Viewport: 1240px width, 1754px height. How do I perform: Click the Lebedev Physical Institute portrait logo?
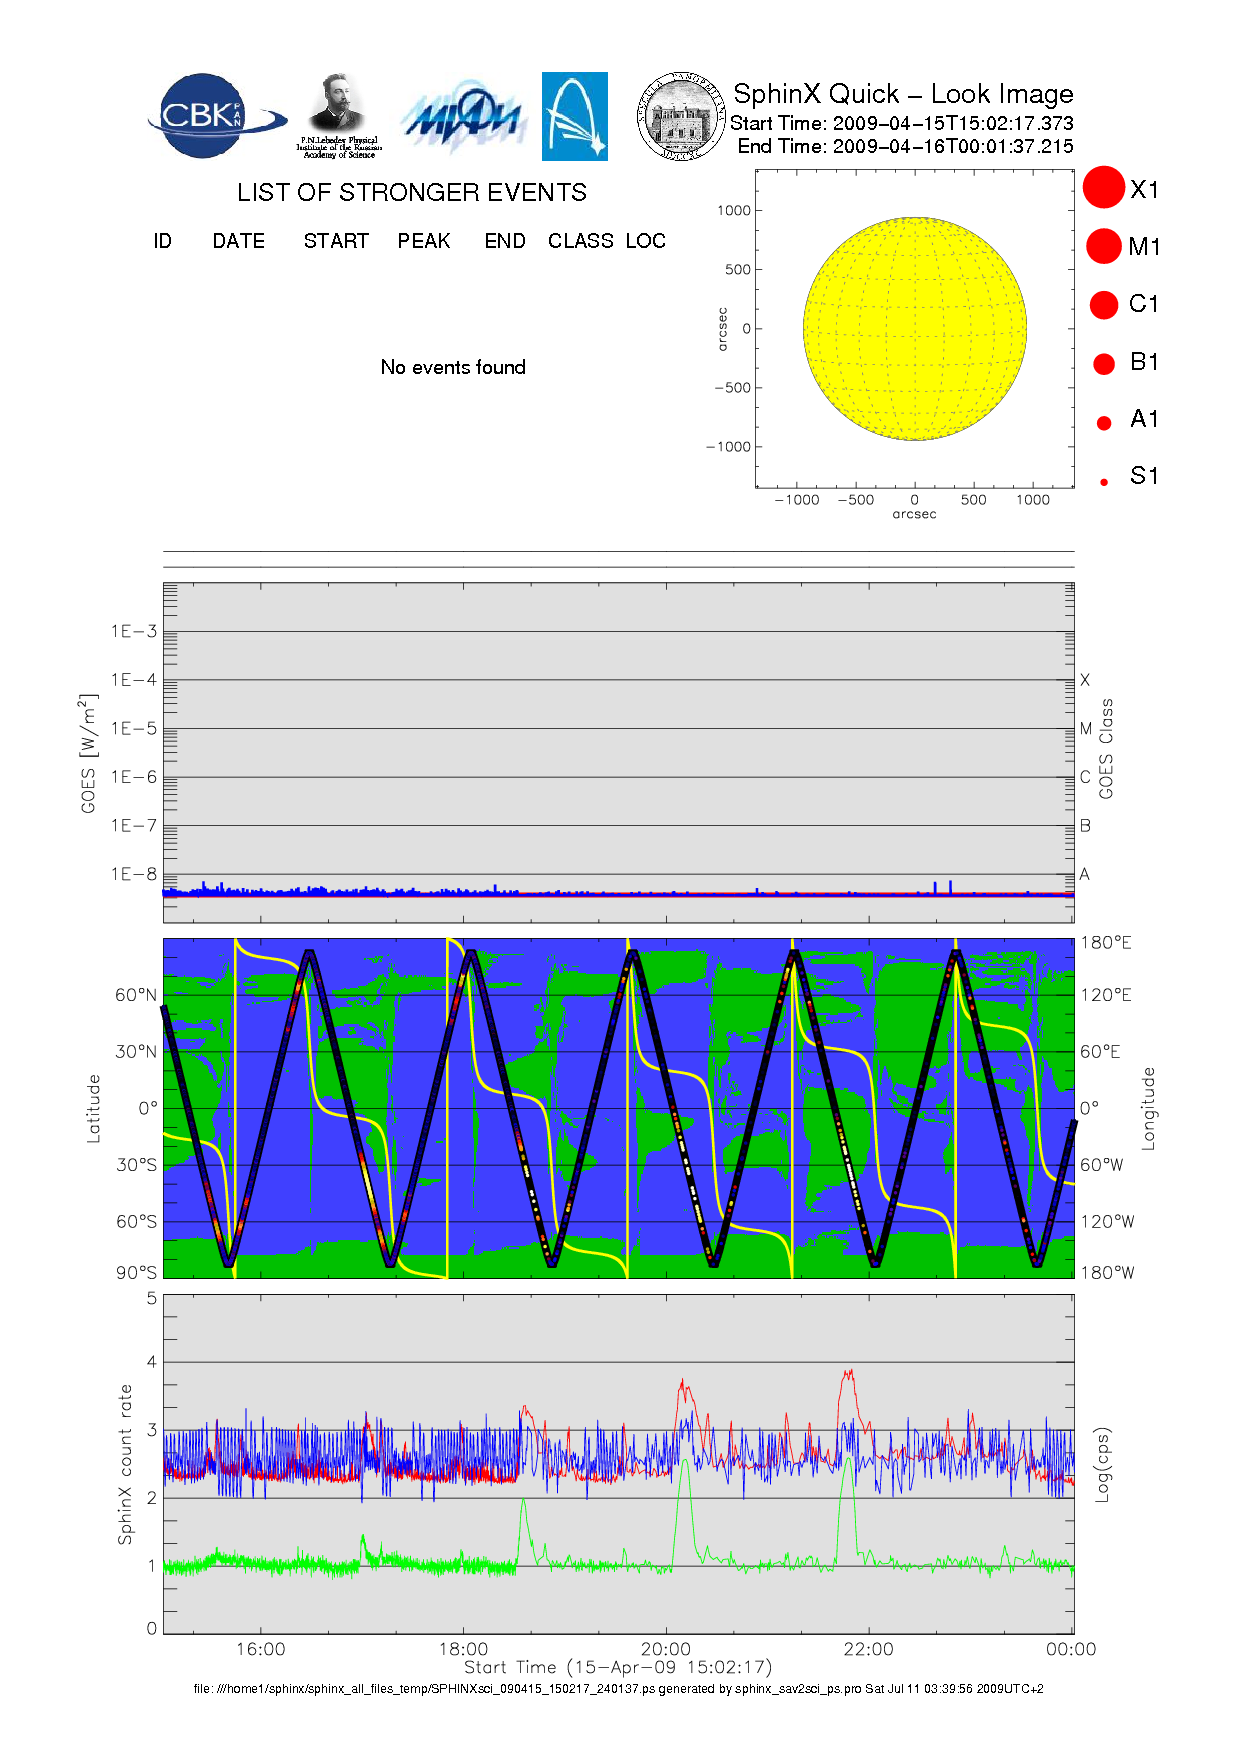pyautogui.click(x=338, y=115)
